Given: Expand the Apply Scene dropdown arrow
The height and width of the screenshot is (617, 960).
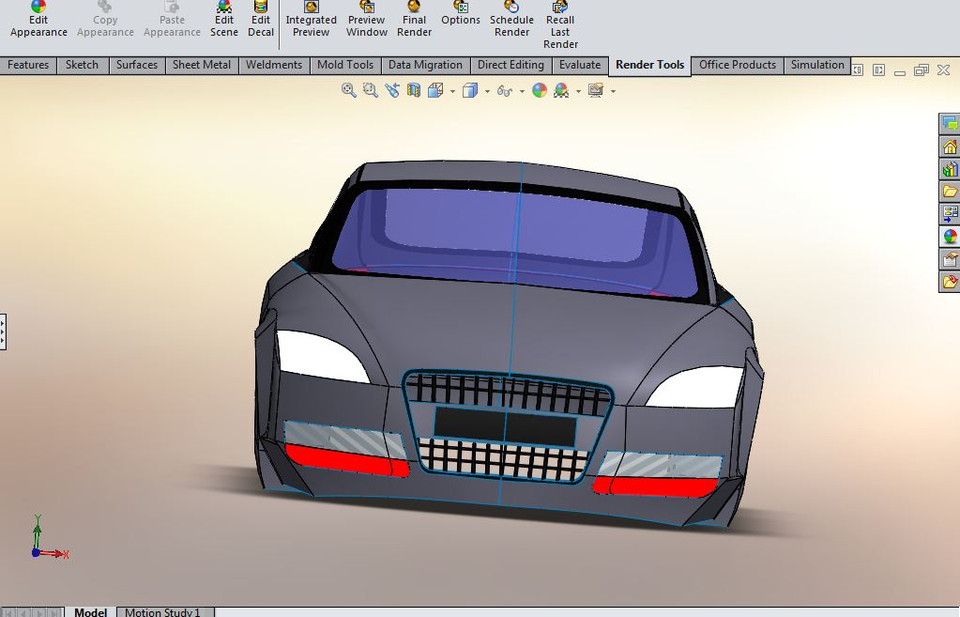Looking at the screenshot, I should (x=579, y=92).
